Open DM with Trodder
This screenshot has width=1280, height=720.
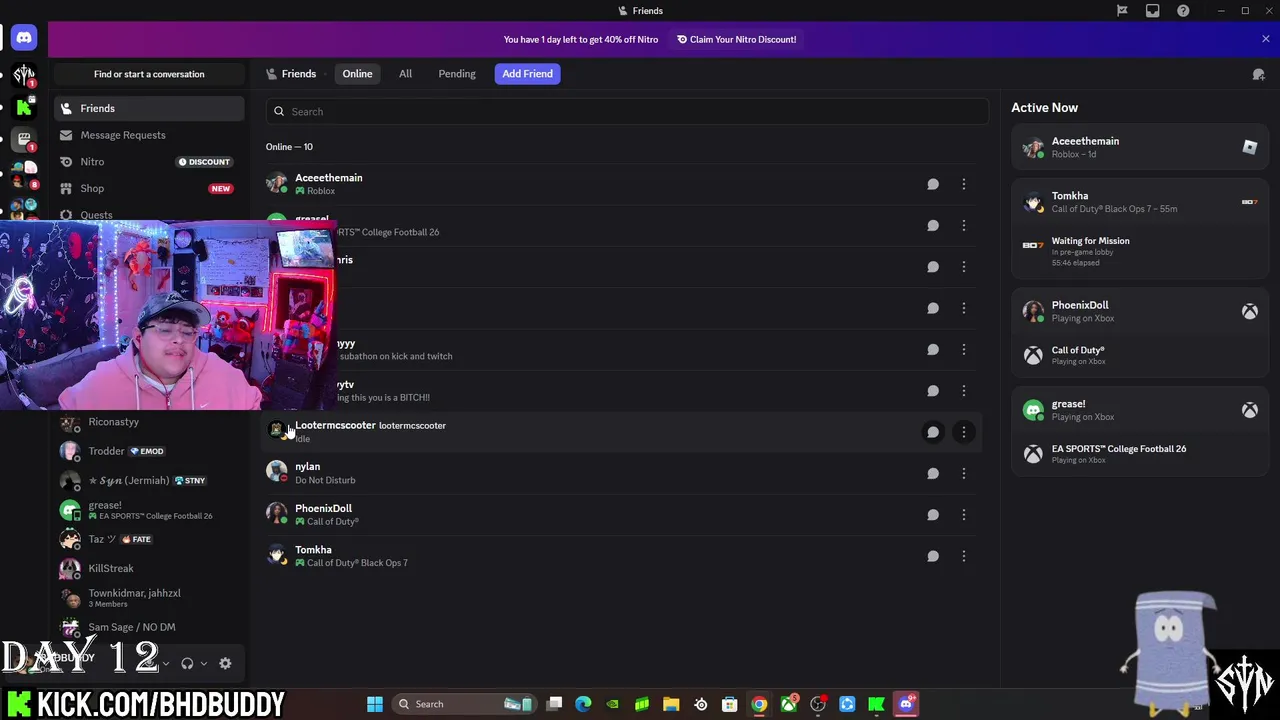coord(149,451)
